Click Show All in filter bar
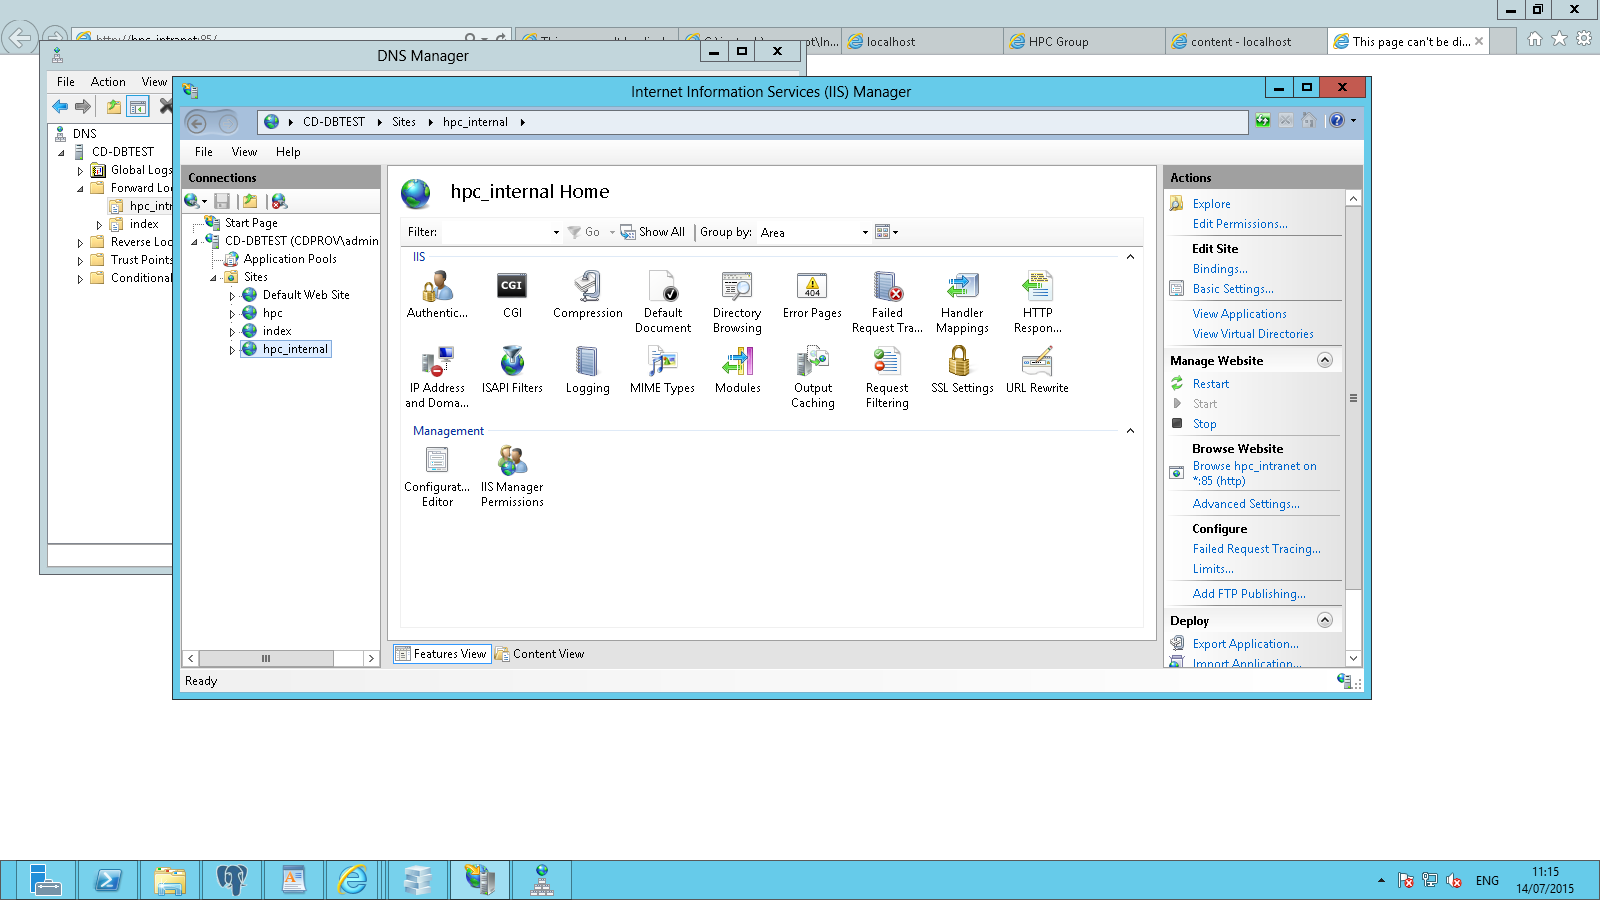Image resolution: width=1600 pixels, height=900 pixels. pos(653,232)
